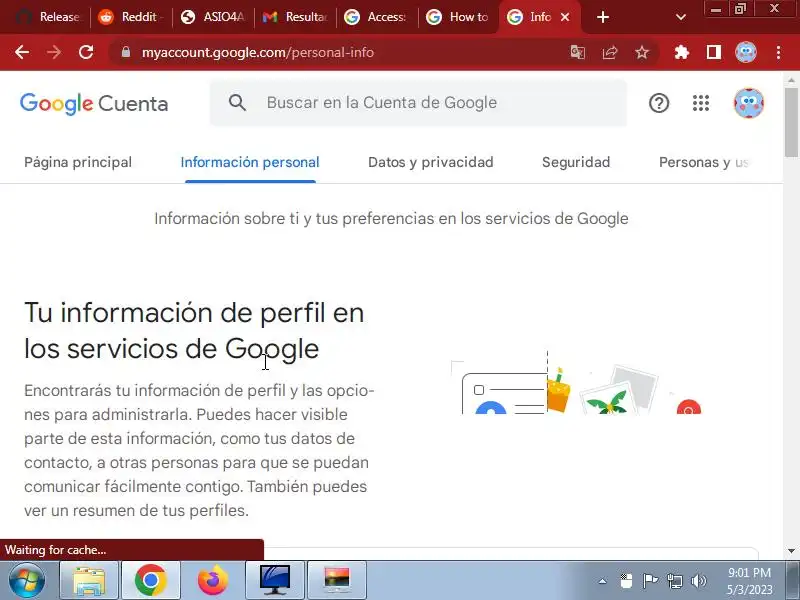Click the monitor app taskbar icon
Image resolution: width=800 pixels, height=600 pixels.
pyautogui.click(x=274, y=581)
